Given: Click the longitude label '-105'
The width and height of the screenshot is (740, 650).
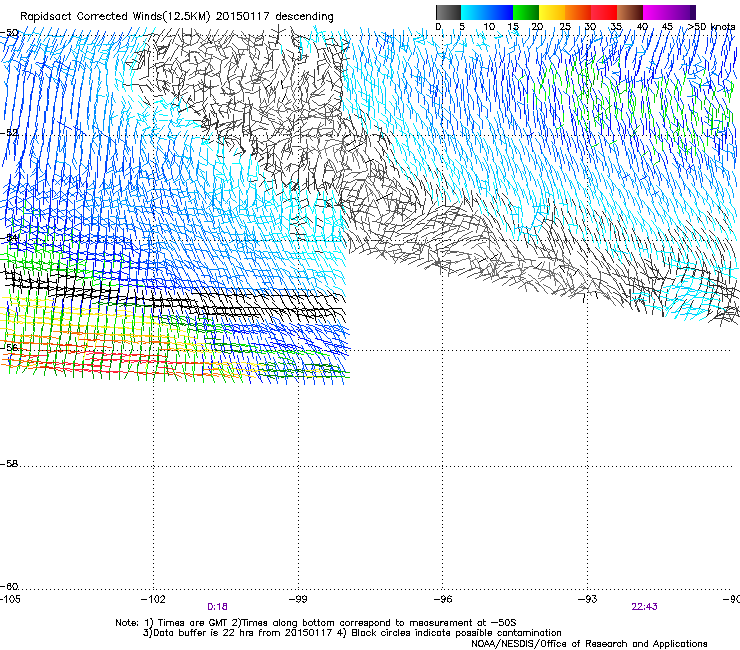Looking at the screenshot, I should 10,599.
